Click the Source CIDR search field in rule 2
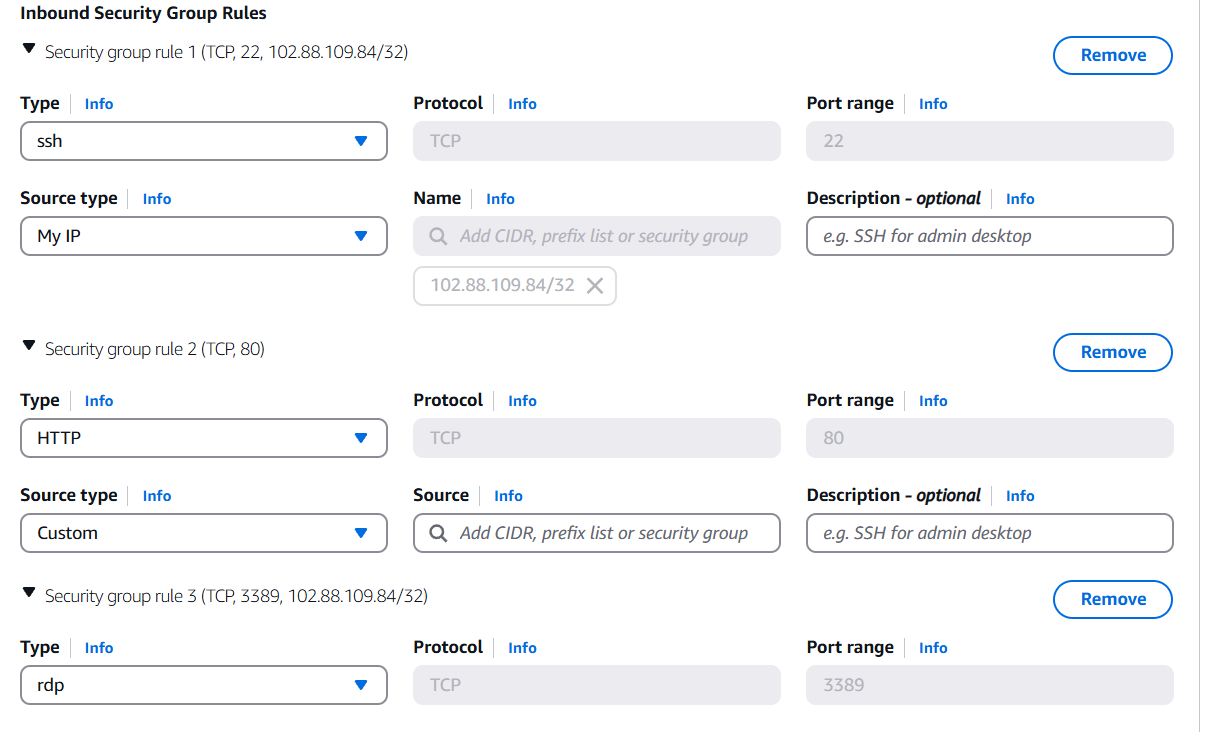Image resolution: width=1214 pixels, height=732 pixels. [x=597, y=533]
